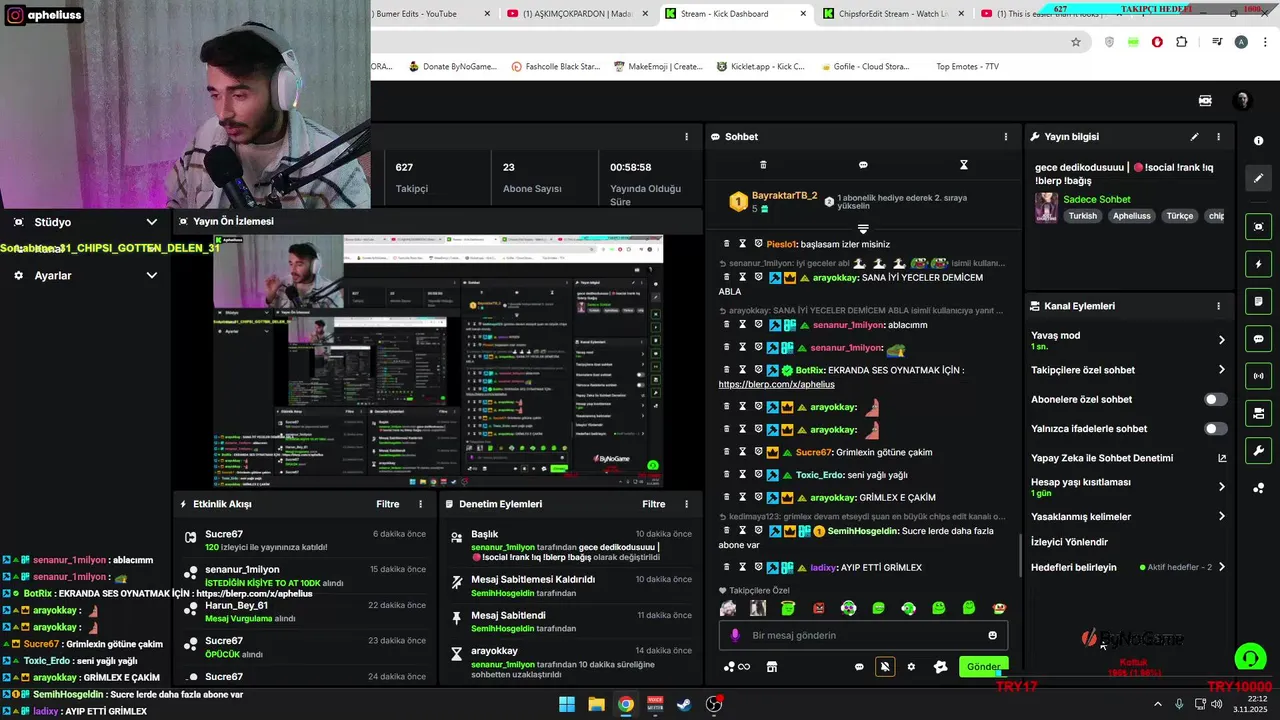Viewport: 1280px width, 720px height.
Task: Toggle Yalnızca ifadelerle sohbet switch
Action: 1215,429
